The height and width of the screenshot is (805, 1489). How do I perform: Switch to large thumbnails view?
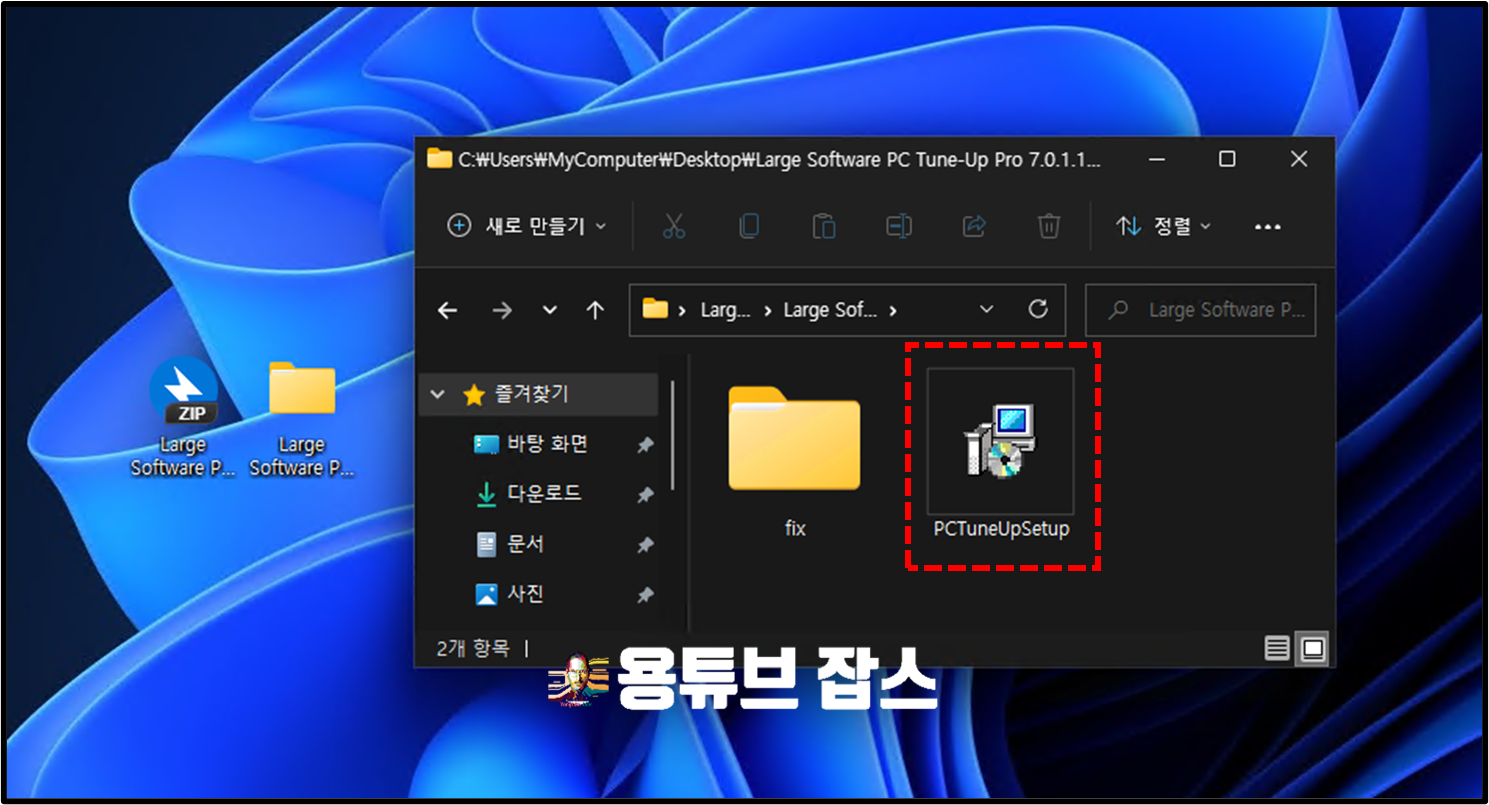coord(1313,649)
